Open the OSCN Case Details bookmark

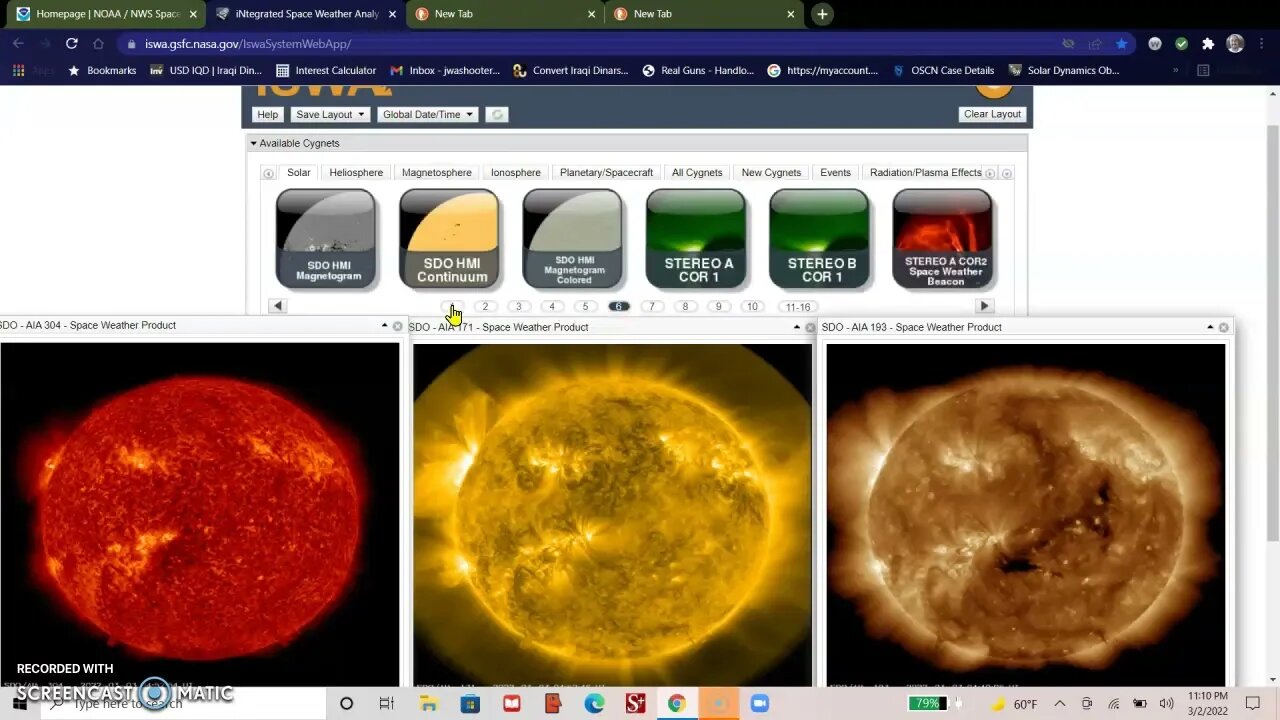click(942, 70)
